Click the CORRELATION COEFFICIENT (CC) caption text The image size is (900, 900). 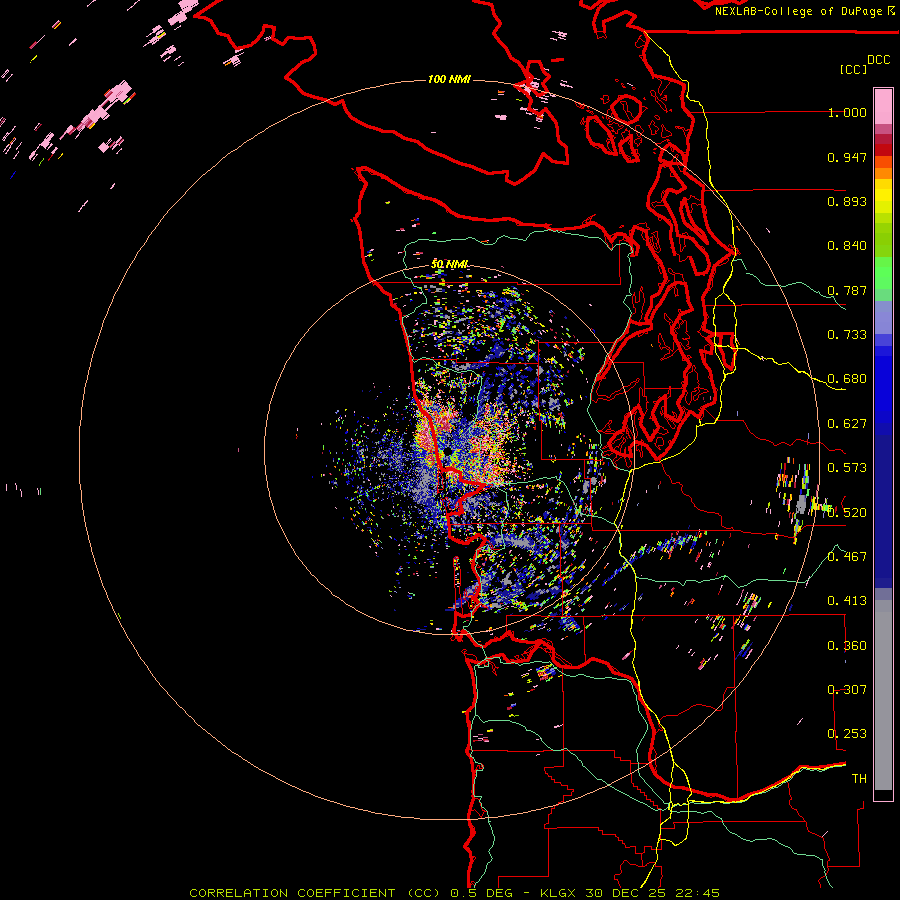click(x=315, y=893)
